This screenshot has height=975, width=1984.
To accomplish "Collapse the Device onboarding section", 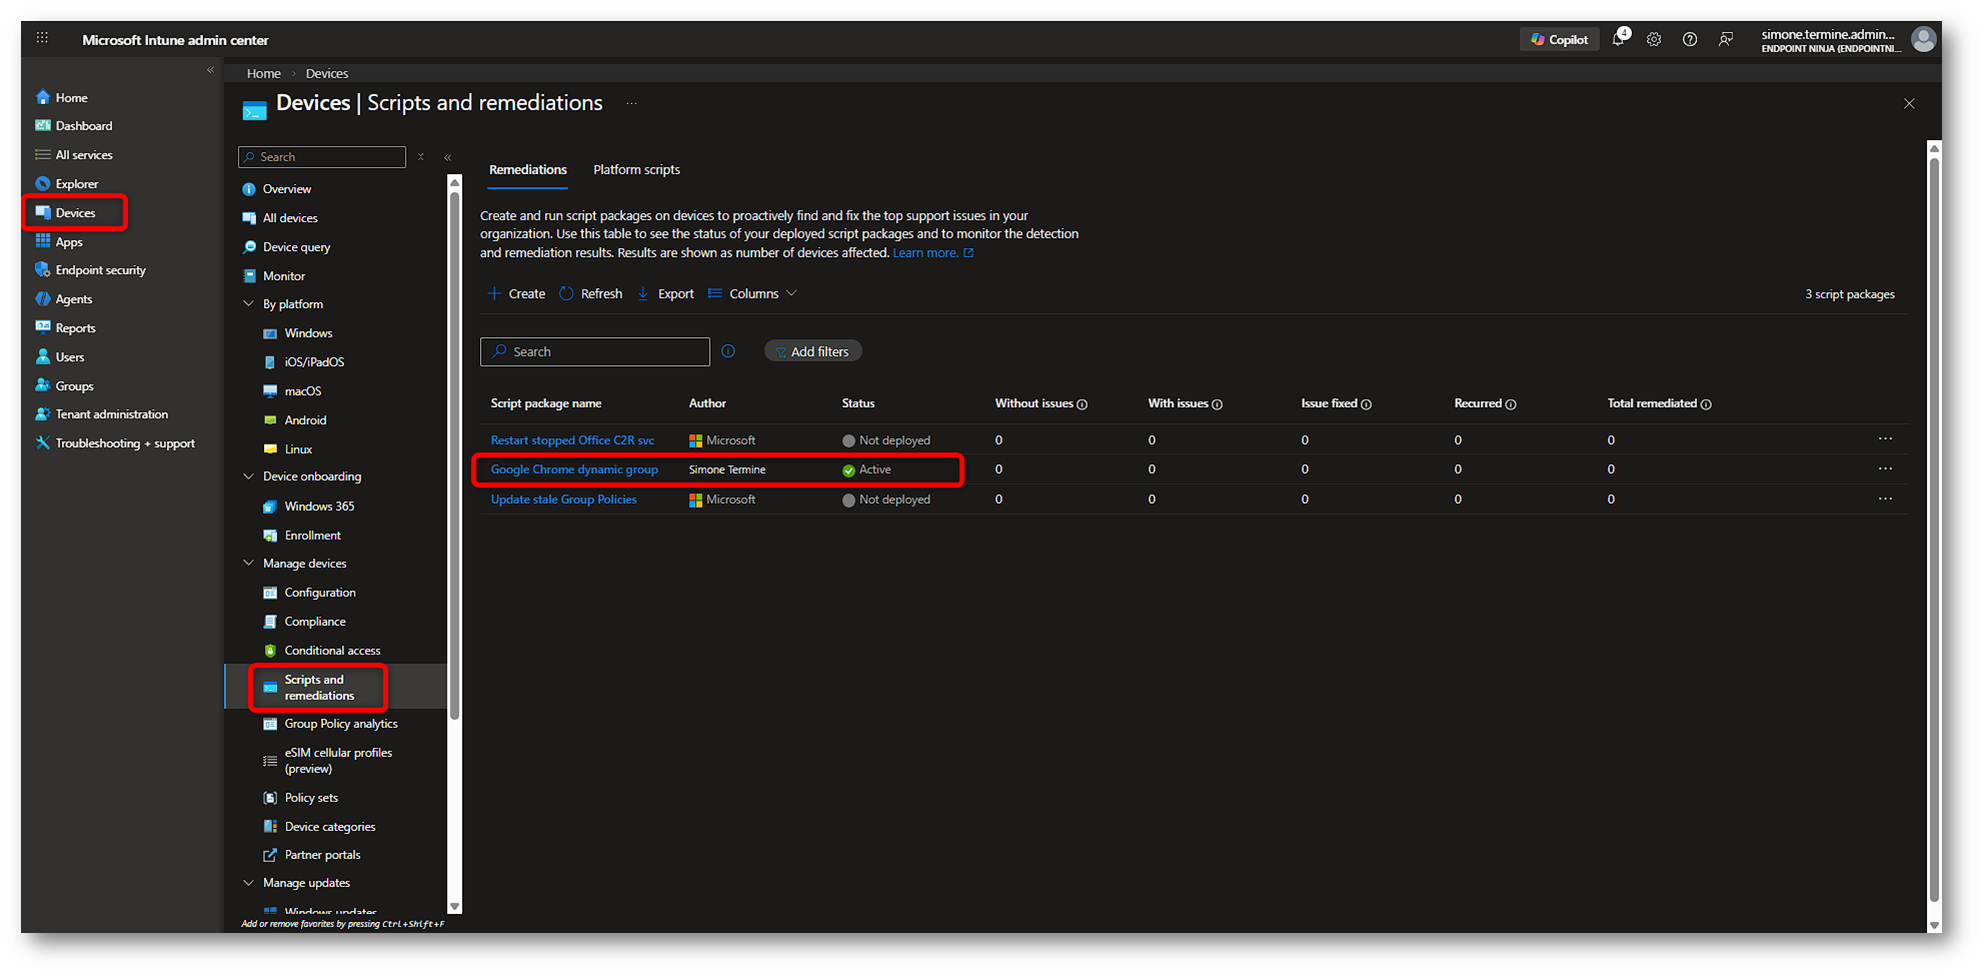I will [249, 477].
